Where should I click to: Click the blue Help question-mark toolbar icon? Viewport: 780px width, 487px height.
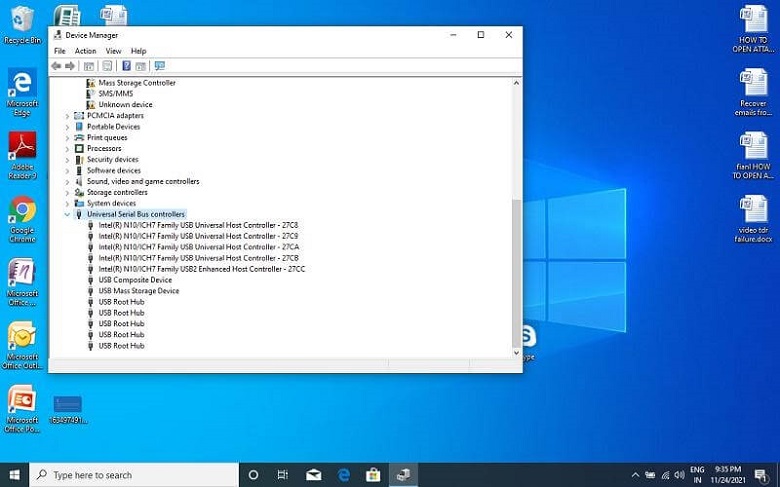126,66
